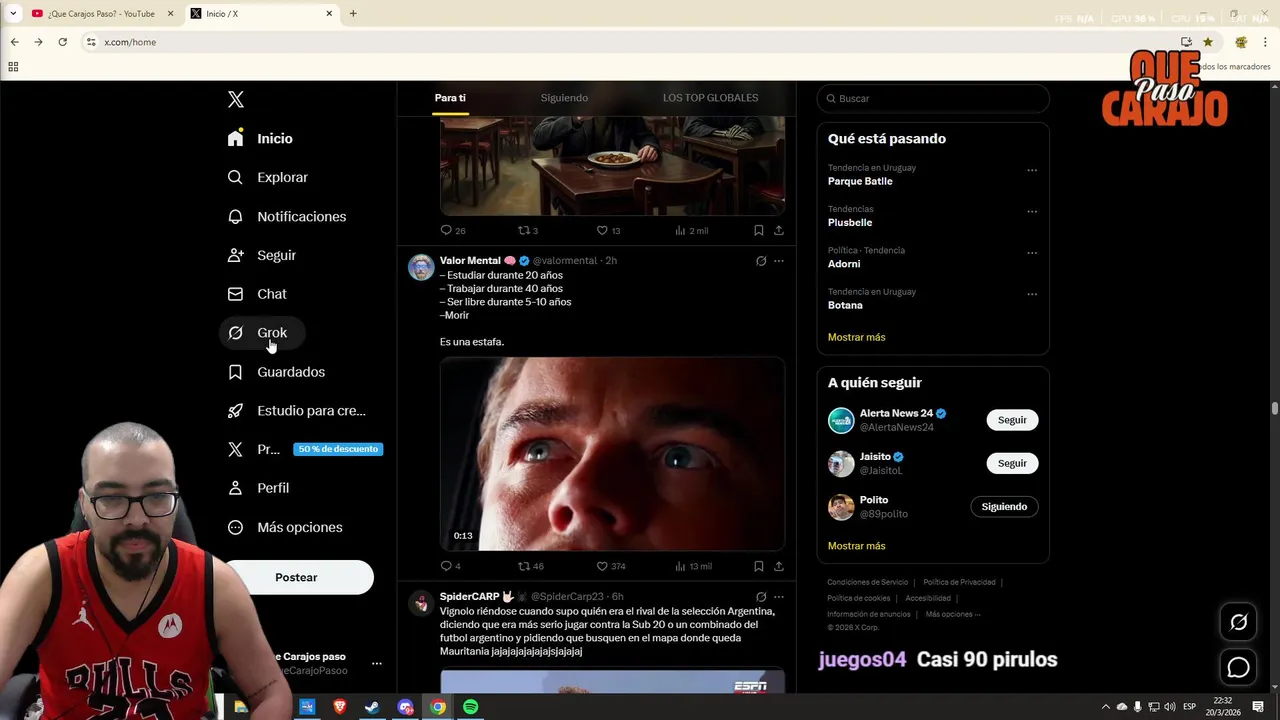The width and height of the screenshot is (1280, 720).
Task: Like the Valor Mental post with 374 likes
Action: click(x=611, y=566)
